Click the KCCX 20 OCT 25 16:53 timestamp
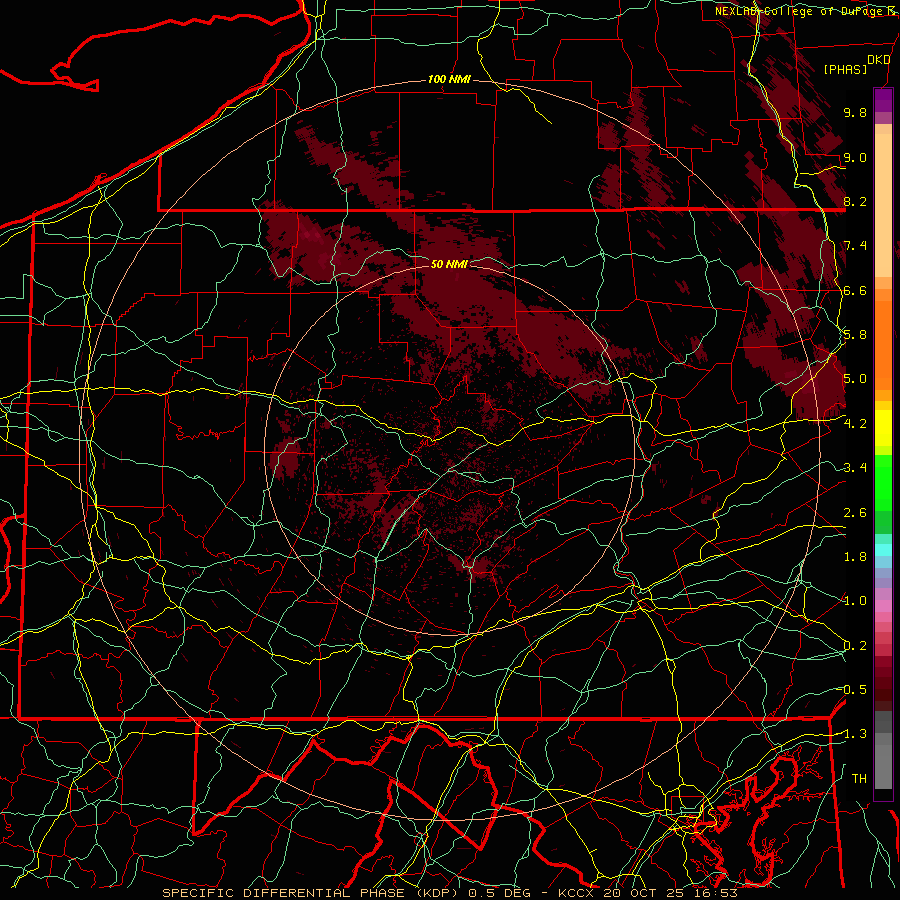Viewport: 900px width, 900px height. click(x=647, y=893)
